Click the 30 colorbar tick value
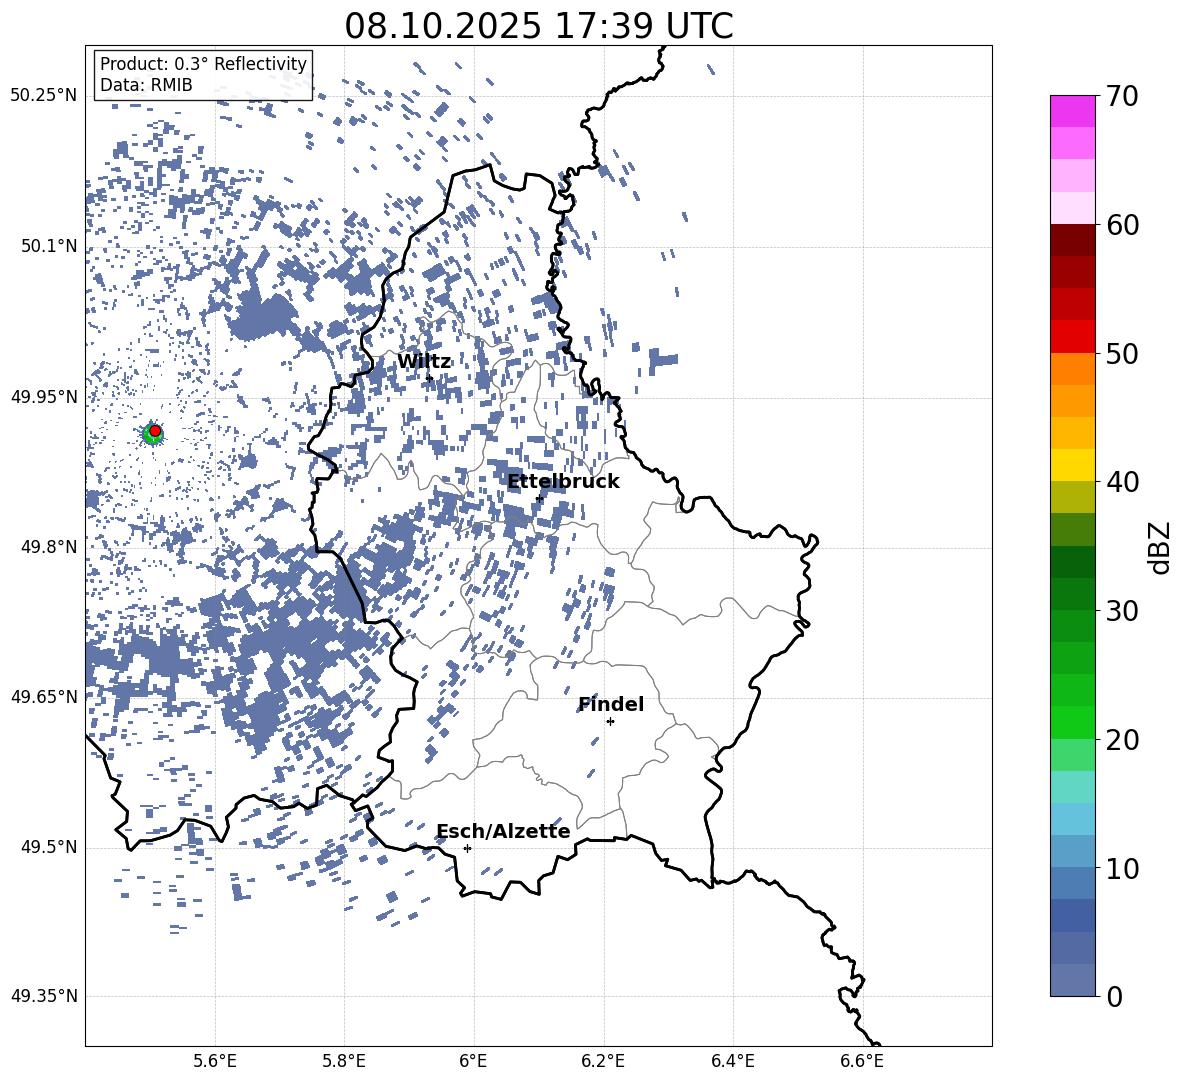This screenshot has width=1184, height=1081. 1122,611
